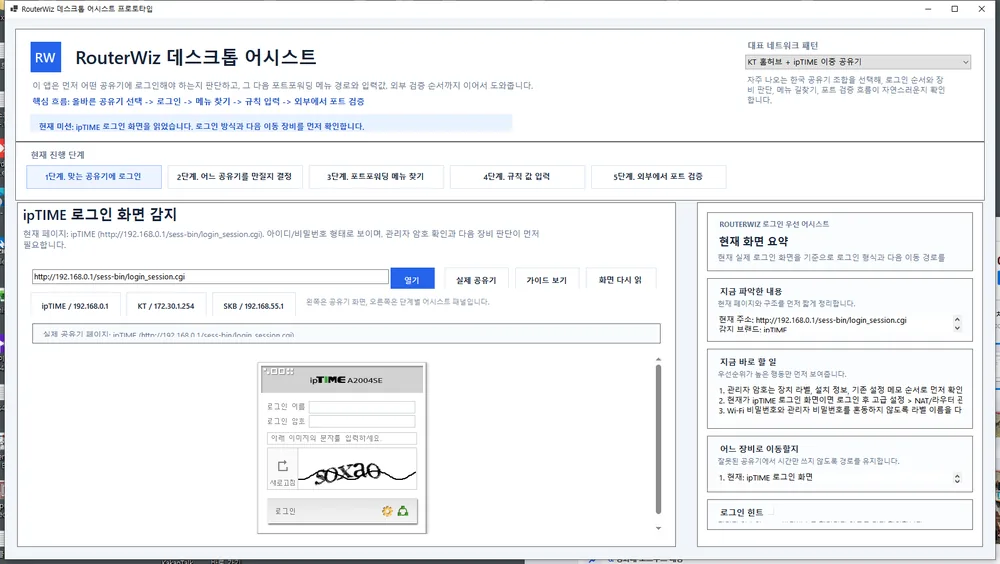Click the 현재 주소 line in right panel
The width and height of the screenshot is (1000, 564).
coord(812,320)
